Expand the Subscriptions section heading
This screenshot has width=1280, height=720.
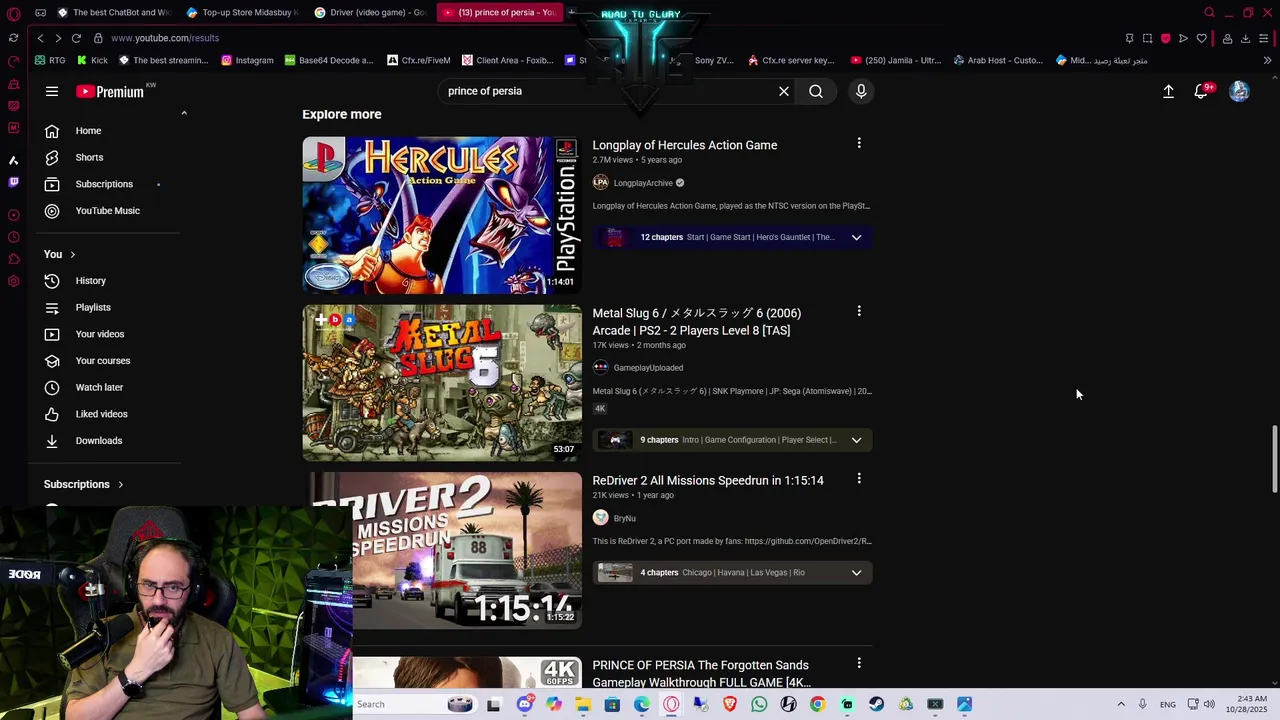coord(83,484)
